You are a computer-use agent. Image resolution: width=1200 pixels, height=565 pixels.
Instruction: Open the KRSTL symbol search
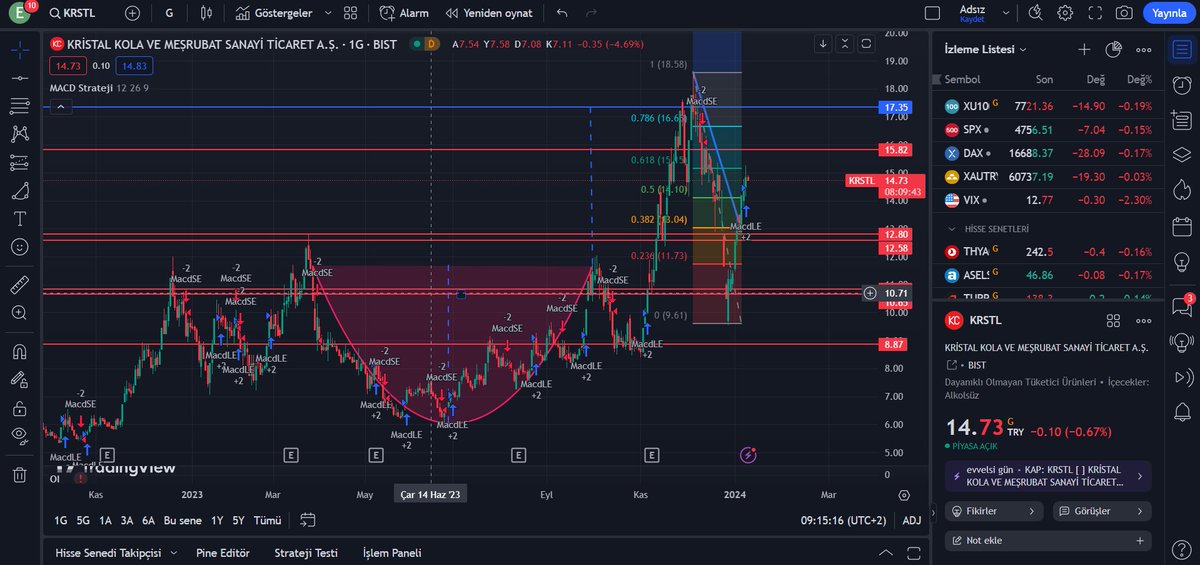pyautogui.click(x=75, y=13)
